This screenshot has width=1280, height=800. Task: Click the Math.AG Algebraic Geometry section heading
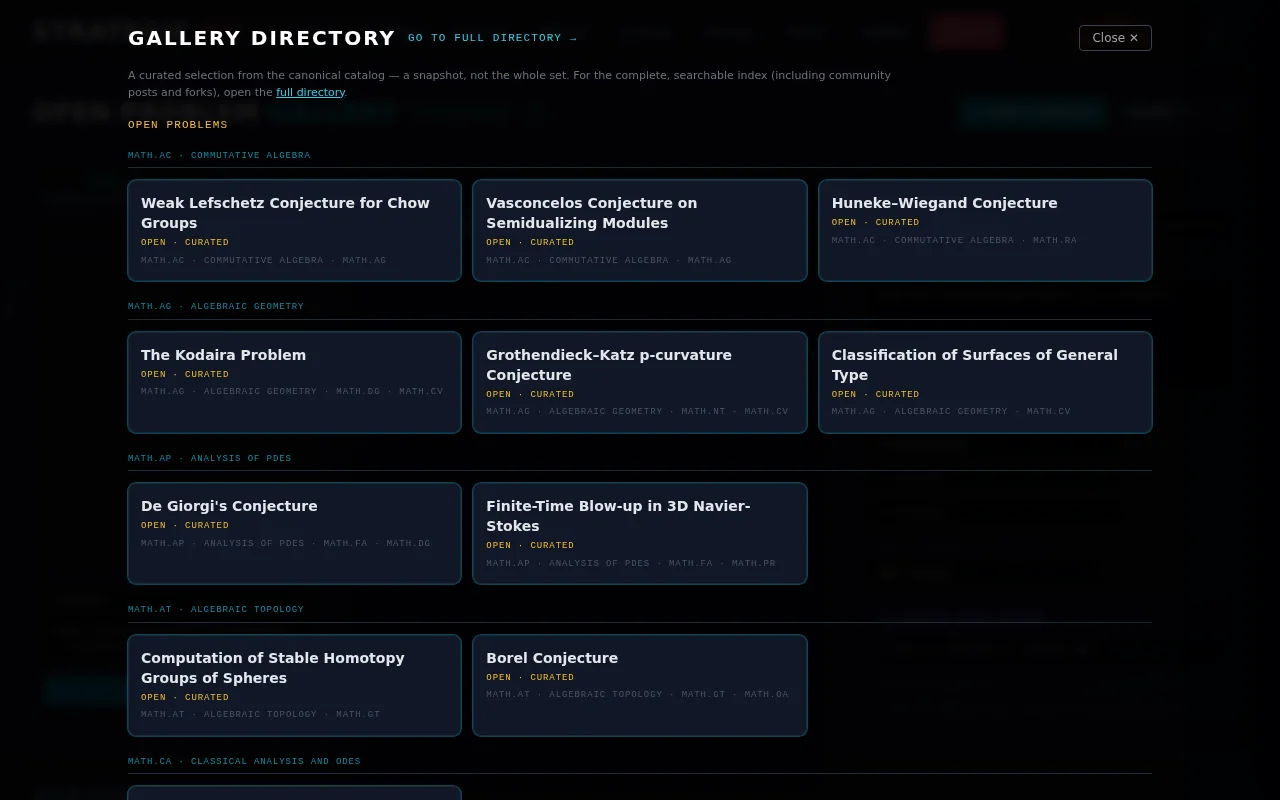click(216, 306)
